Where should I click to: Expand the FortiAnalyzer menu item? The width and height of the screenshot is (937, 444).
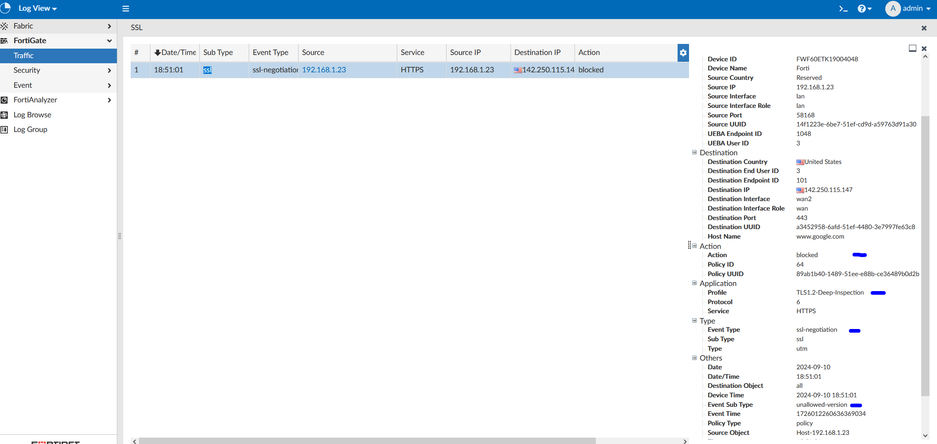[59, 100]
